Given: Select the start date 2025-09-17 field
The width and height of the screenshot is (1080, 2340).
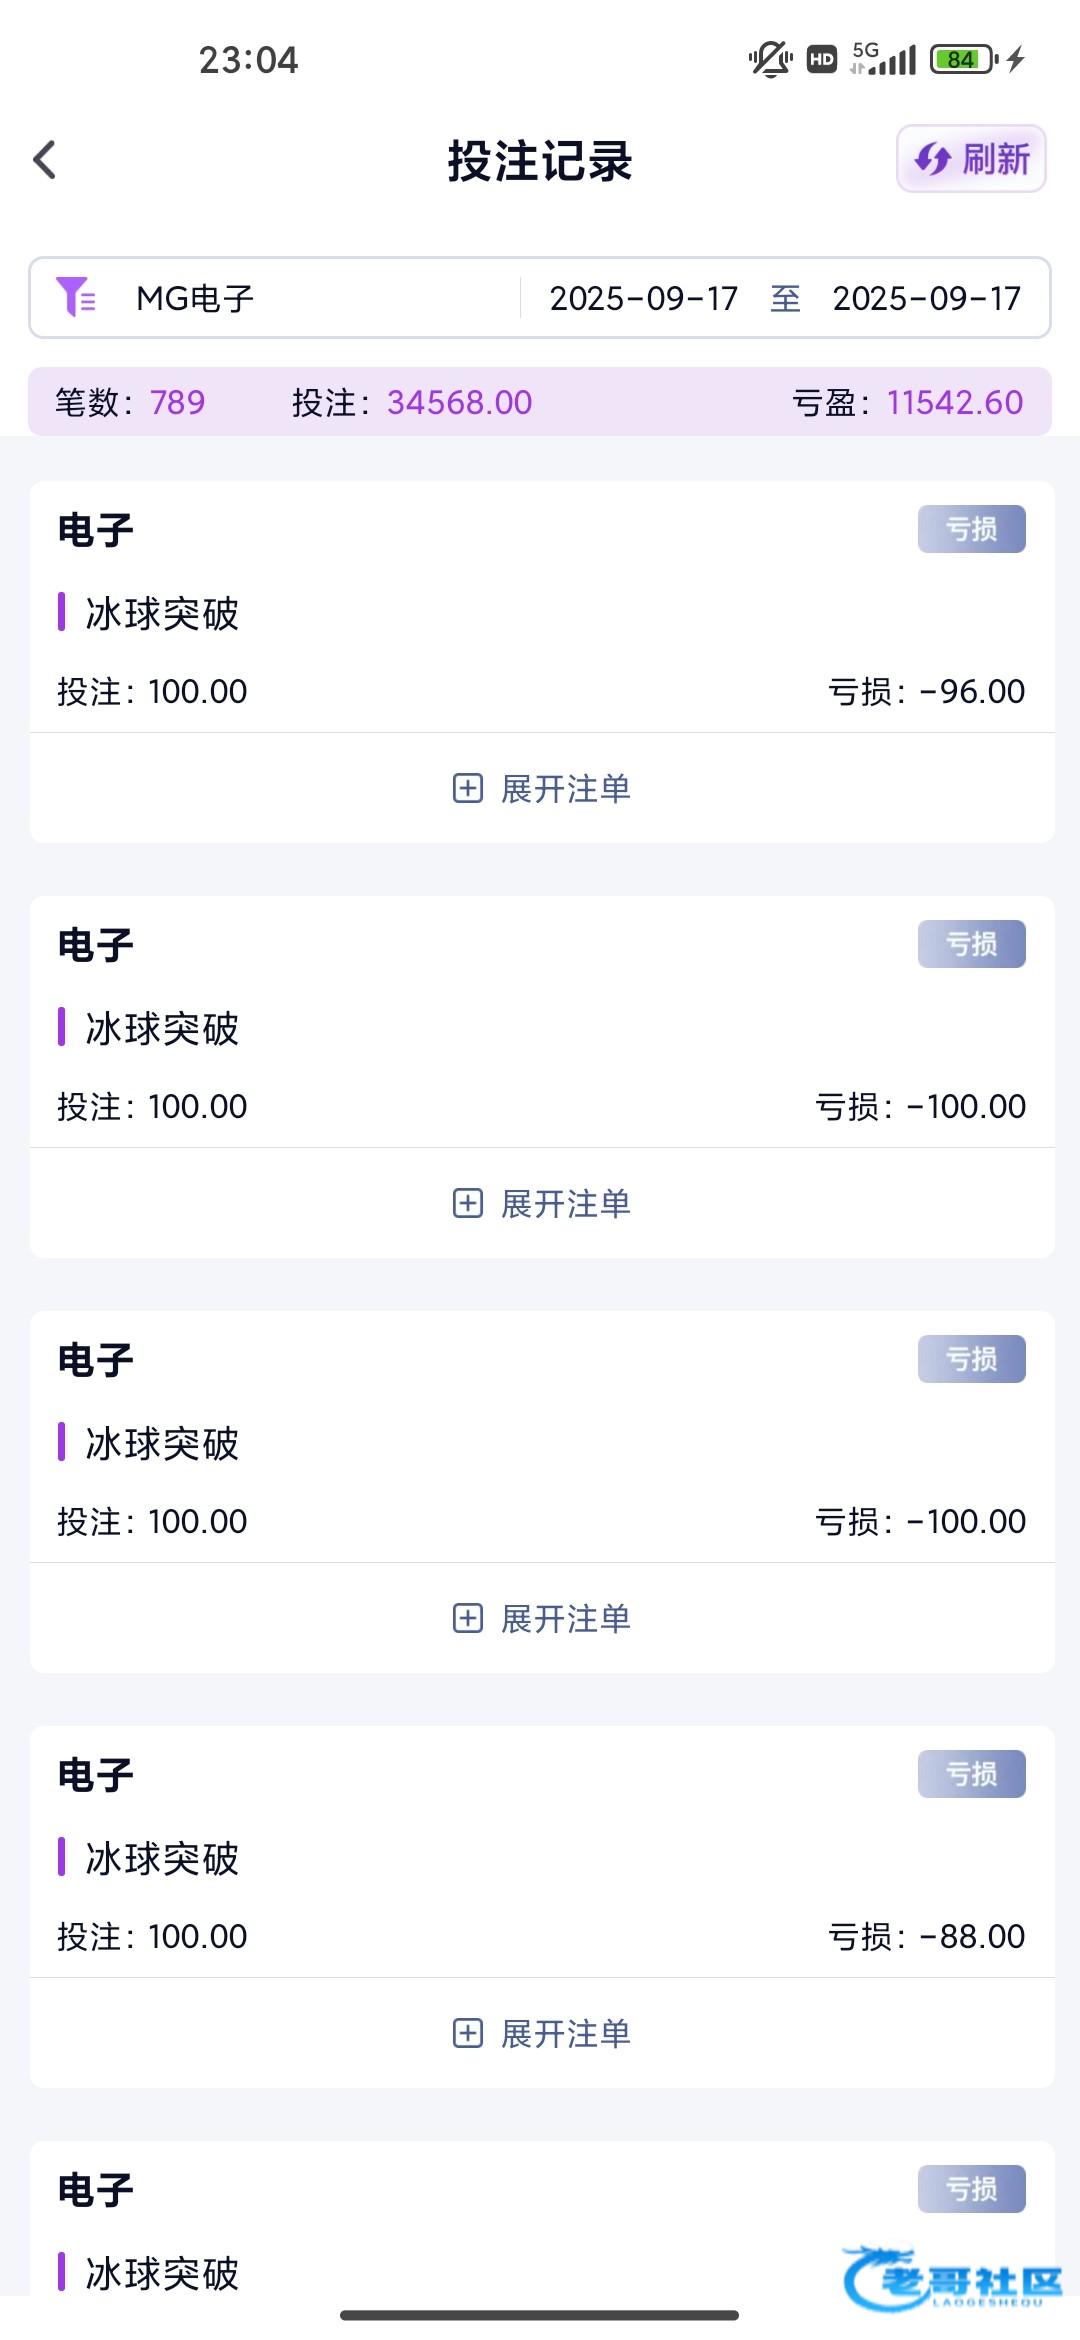Looking at the screenshot, I should (x=643, y=298).
